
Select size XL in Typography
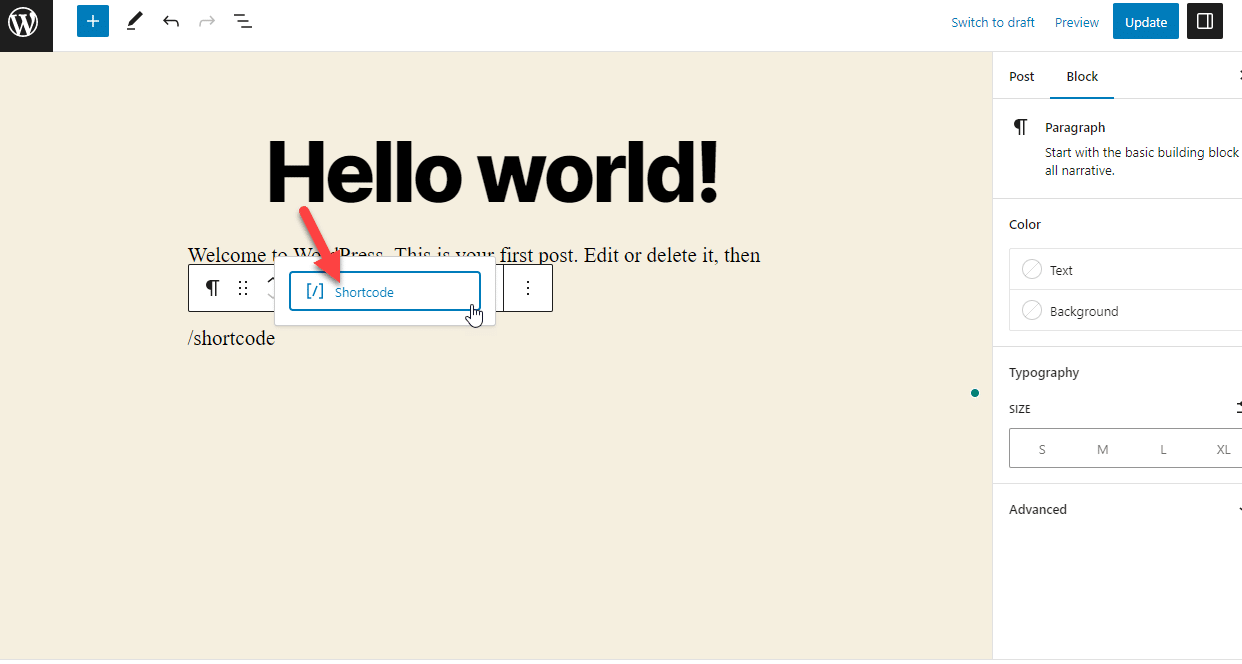point(1223,448)
